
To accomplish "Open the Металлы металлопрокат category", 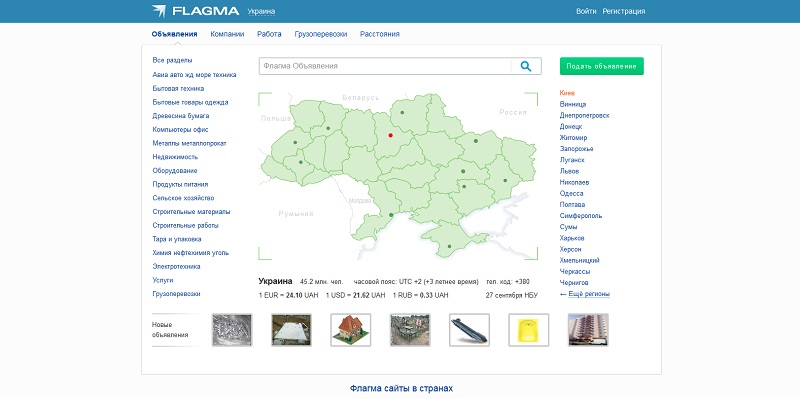I will pyautogui.click(x=189, y=143).
